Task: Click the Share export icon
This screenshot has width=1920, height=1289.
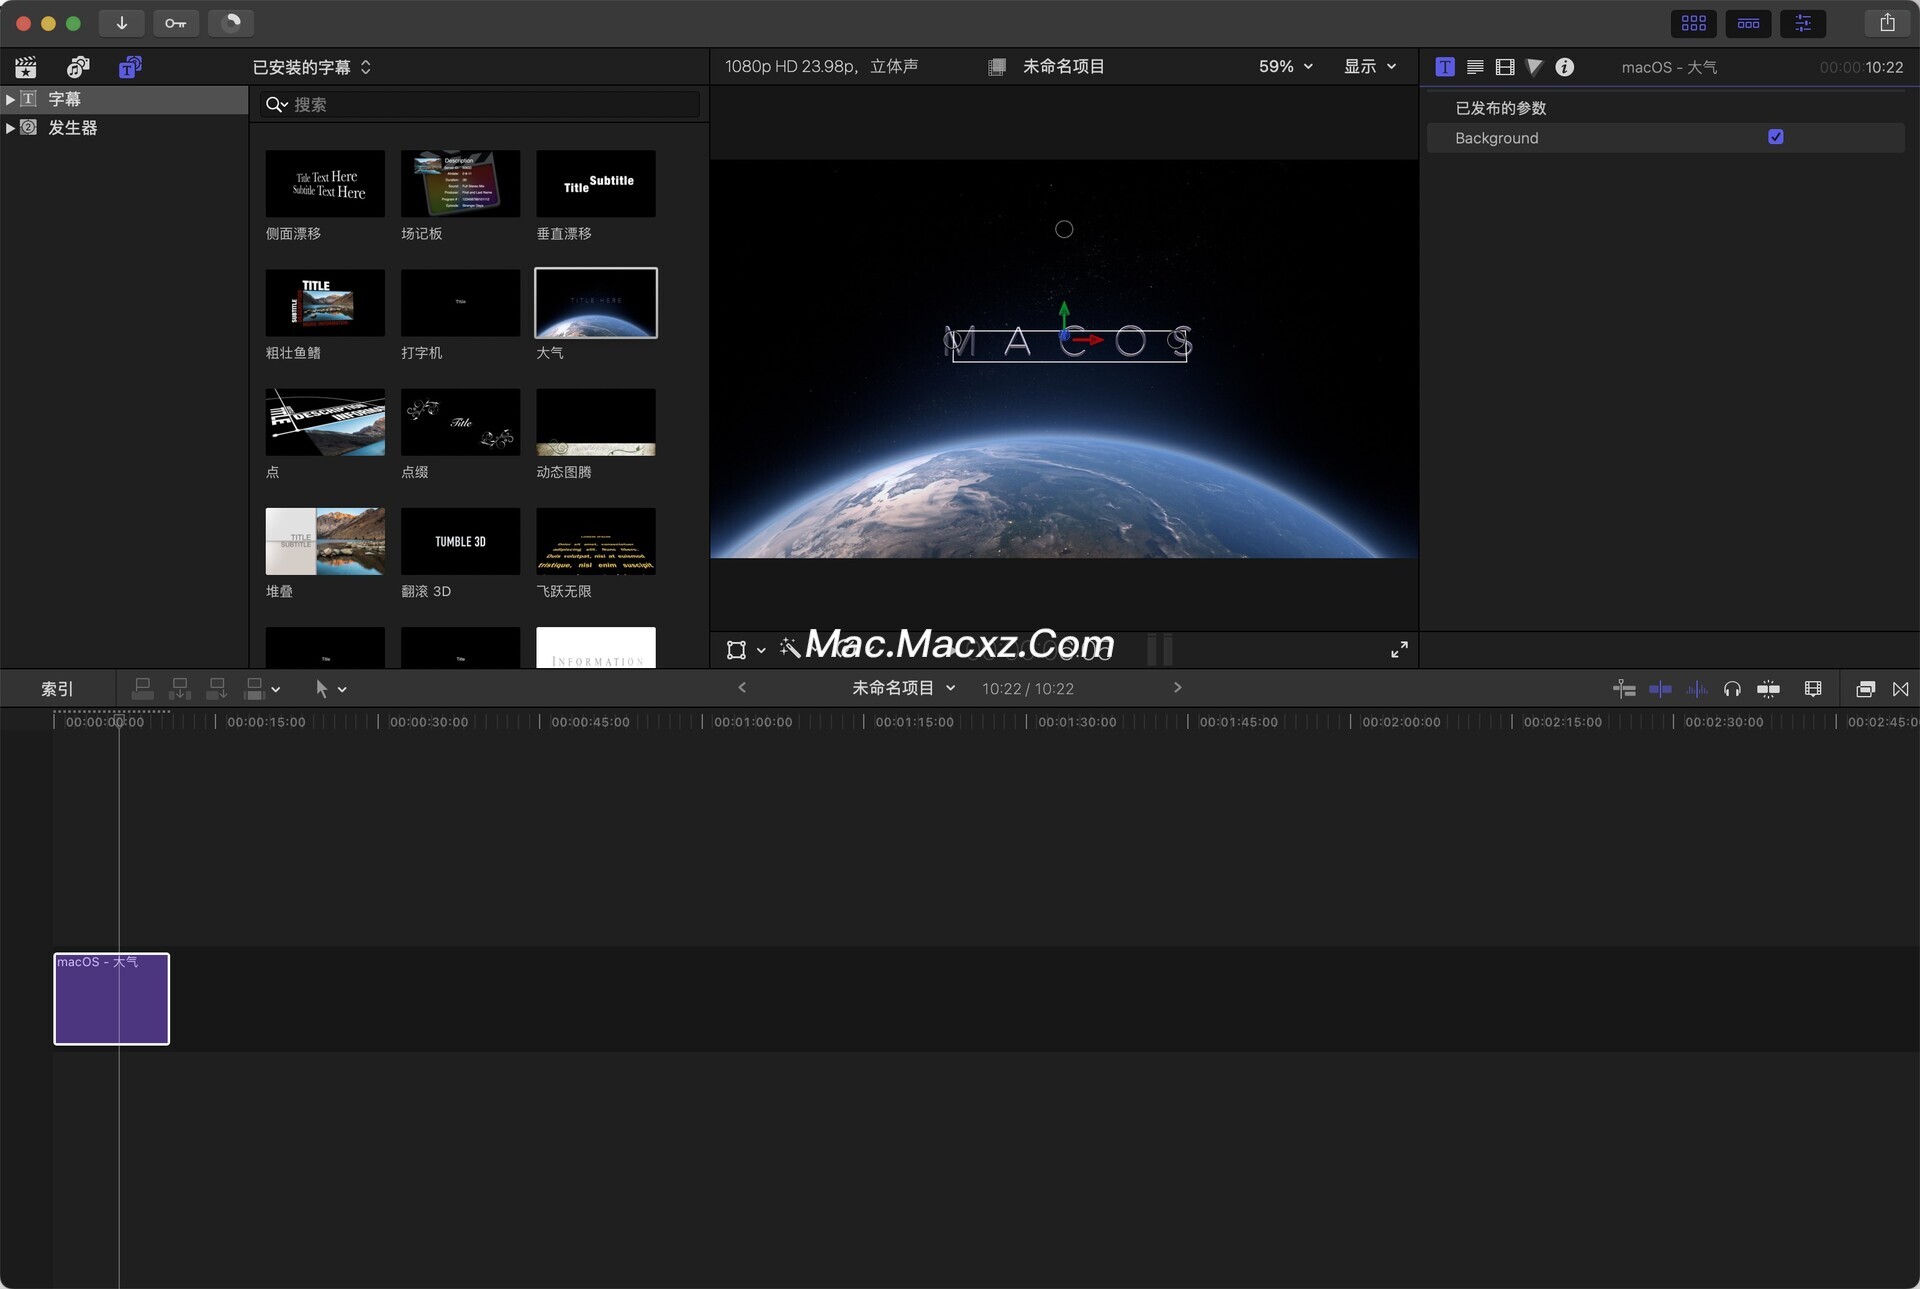Action: (1887, 23)
